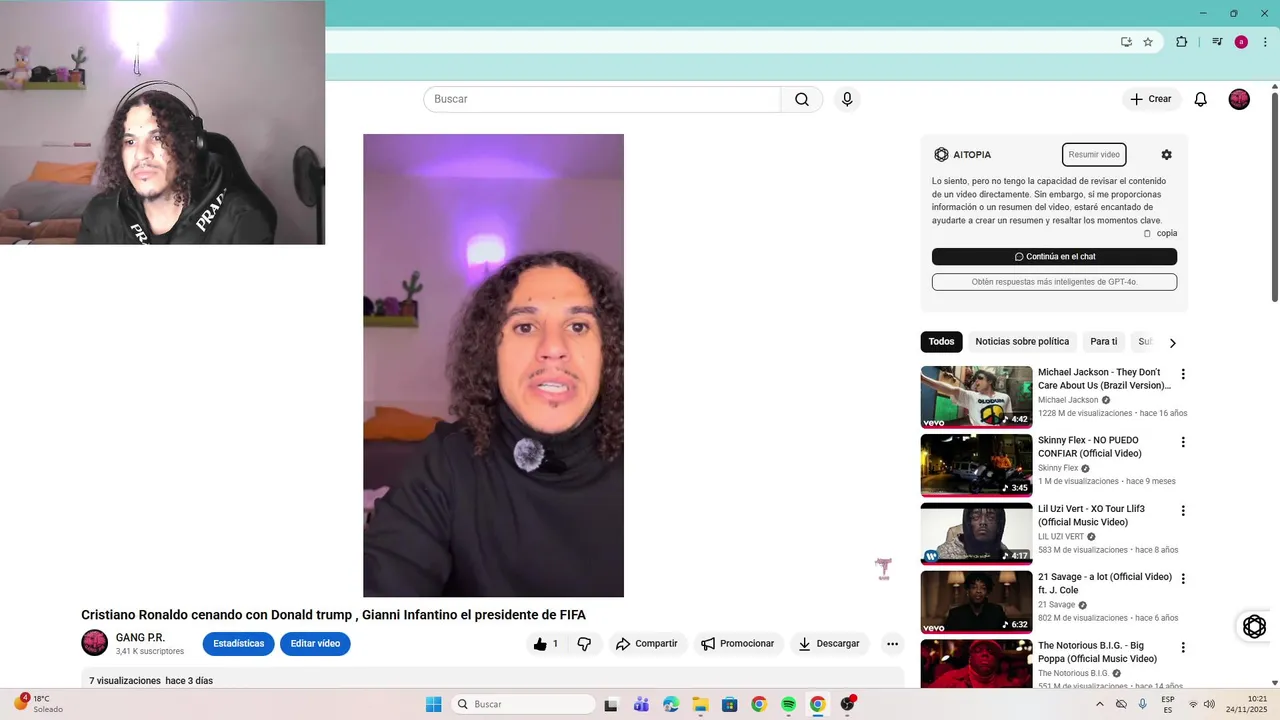Screen dimensions: 1280x720
Task: Click the page vertical scrollbar
Action: [1274, 195]
